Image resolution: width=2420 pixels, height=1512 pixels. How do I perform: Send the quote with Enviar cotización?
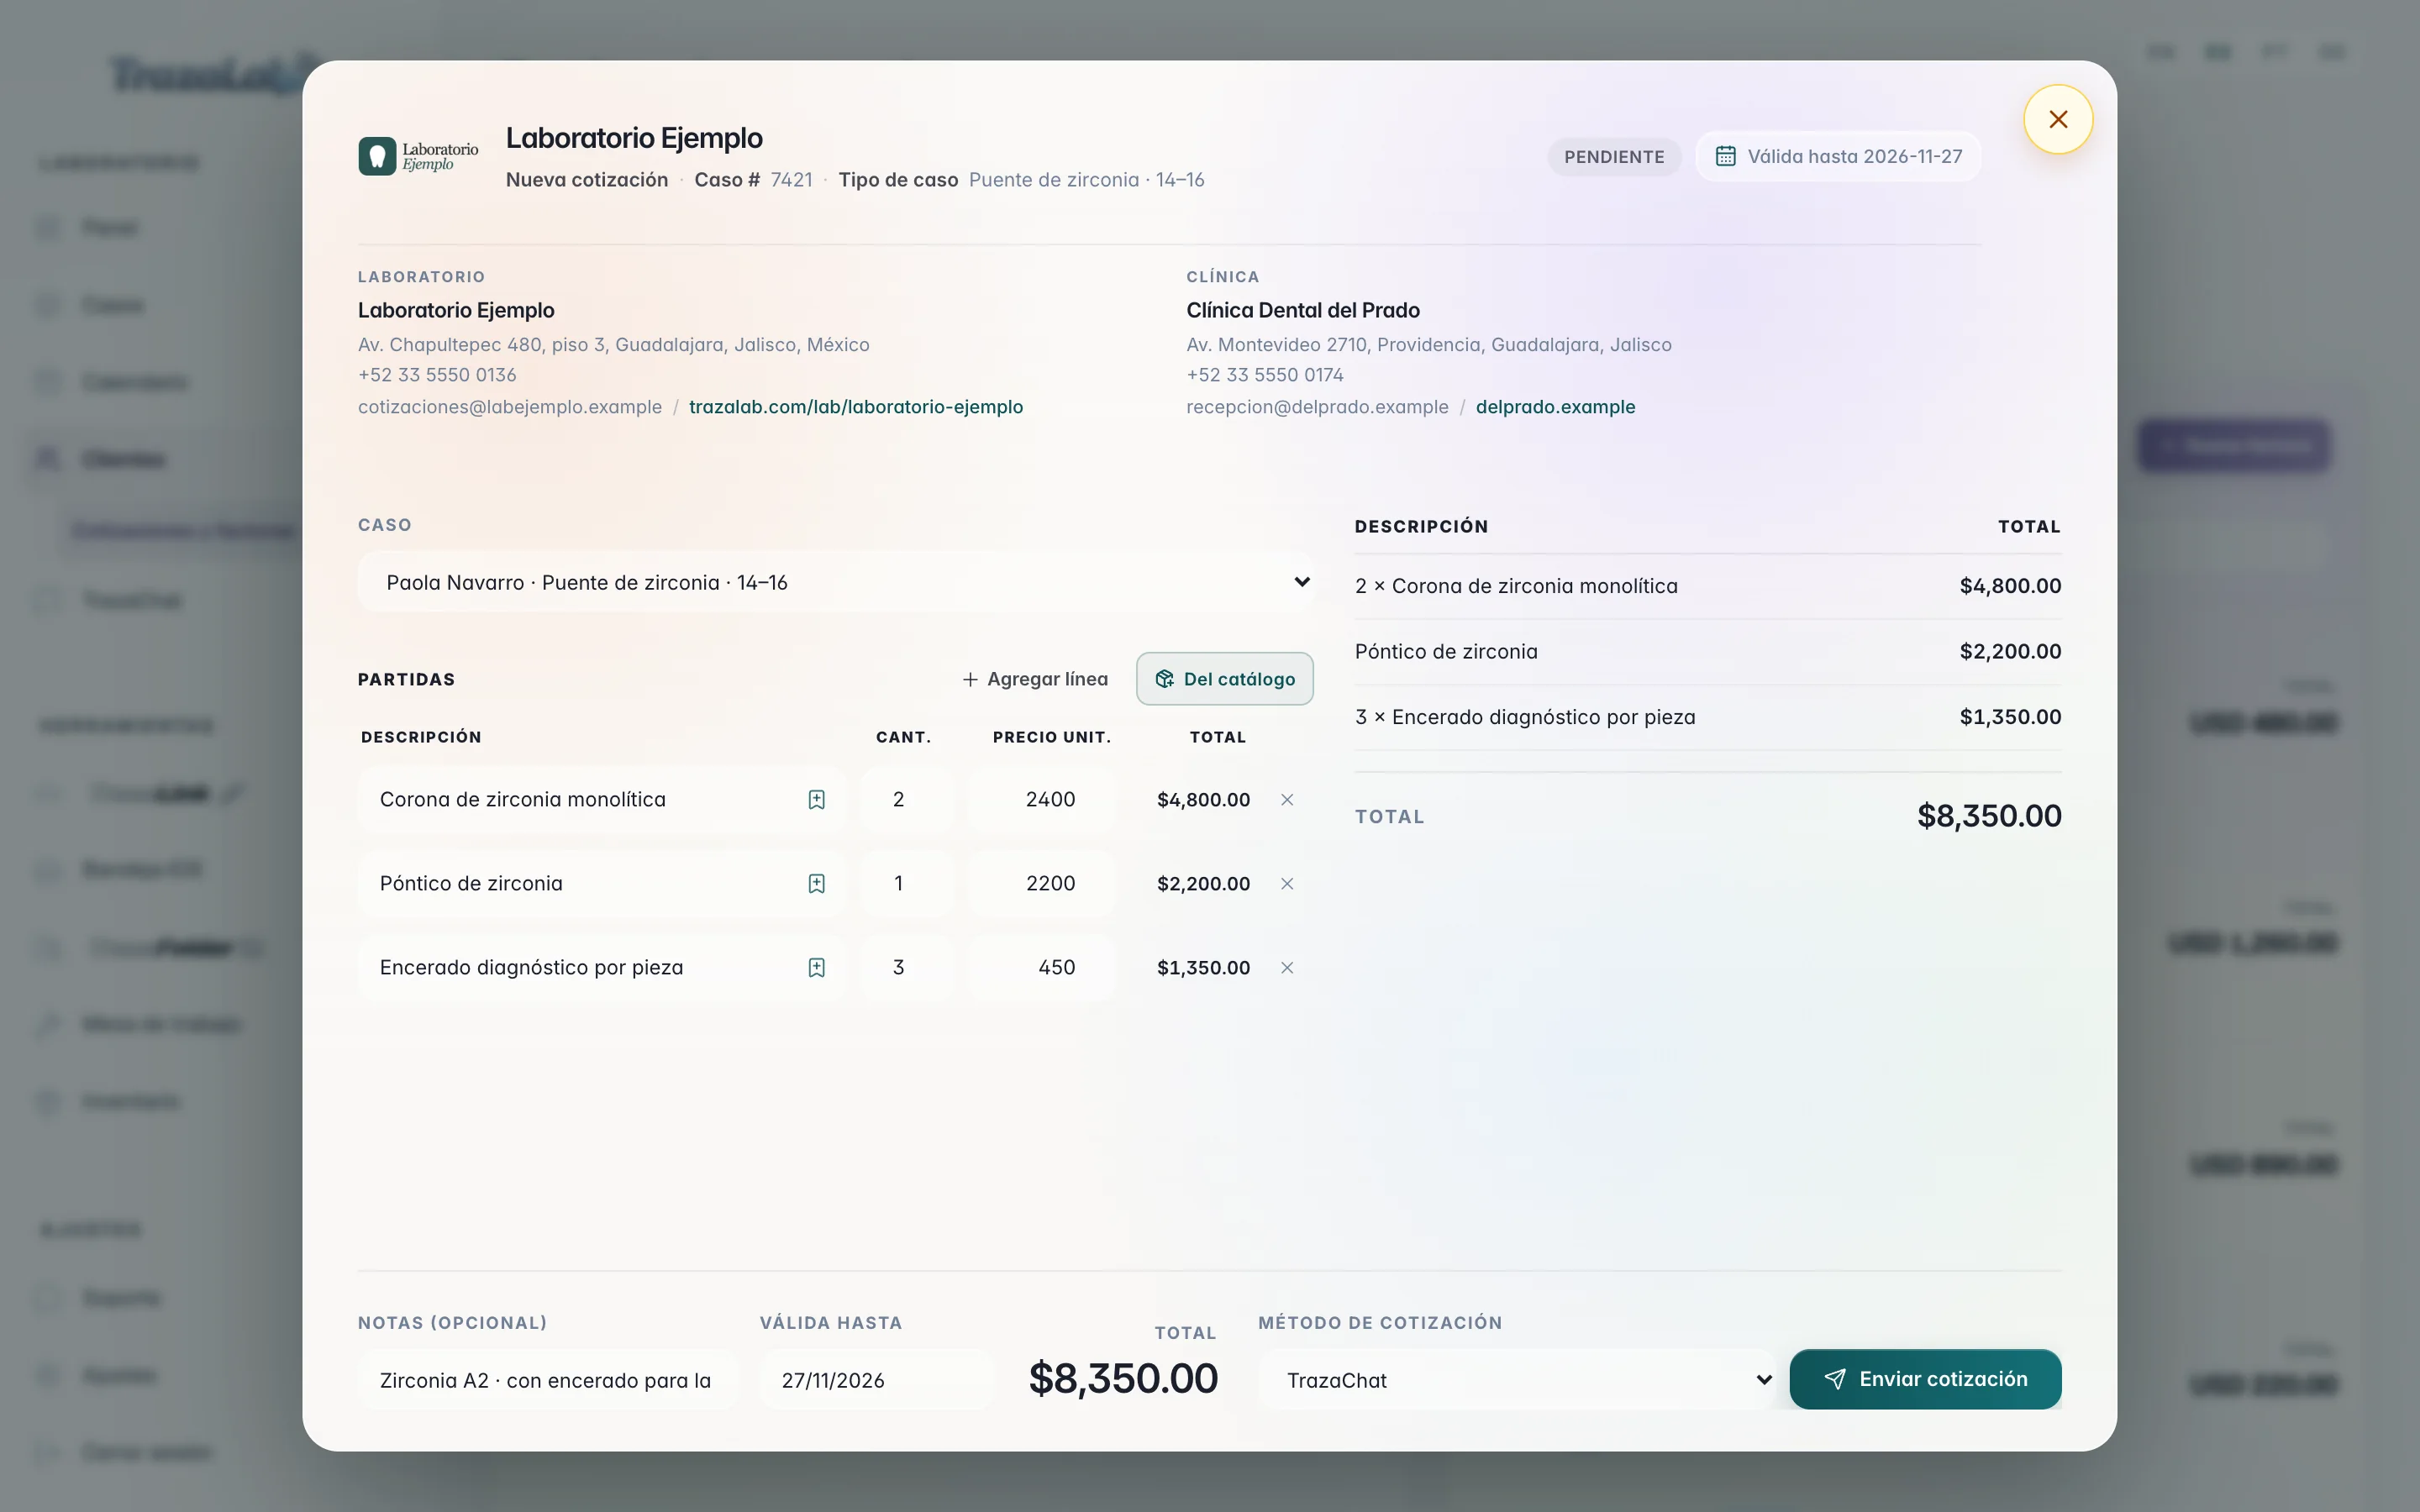click(x=1925, y=1379)
